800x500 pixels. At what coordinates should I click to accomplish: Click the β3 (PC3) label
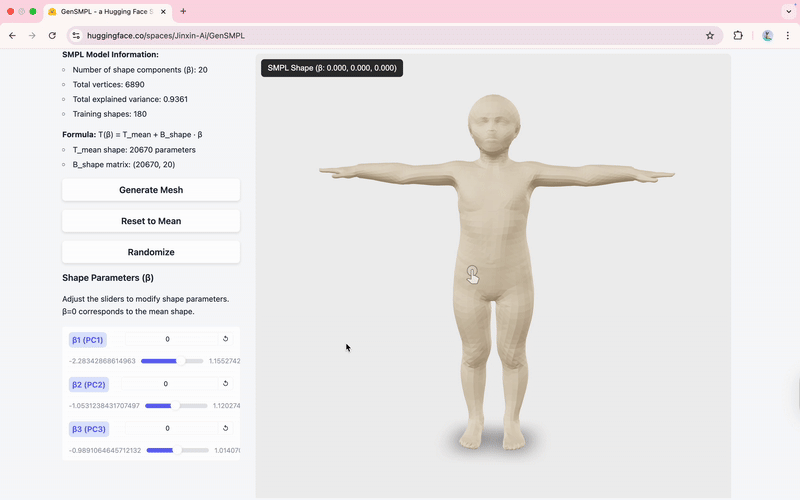(89, 429)
